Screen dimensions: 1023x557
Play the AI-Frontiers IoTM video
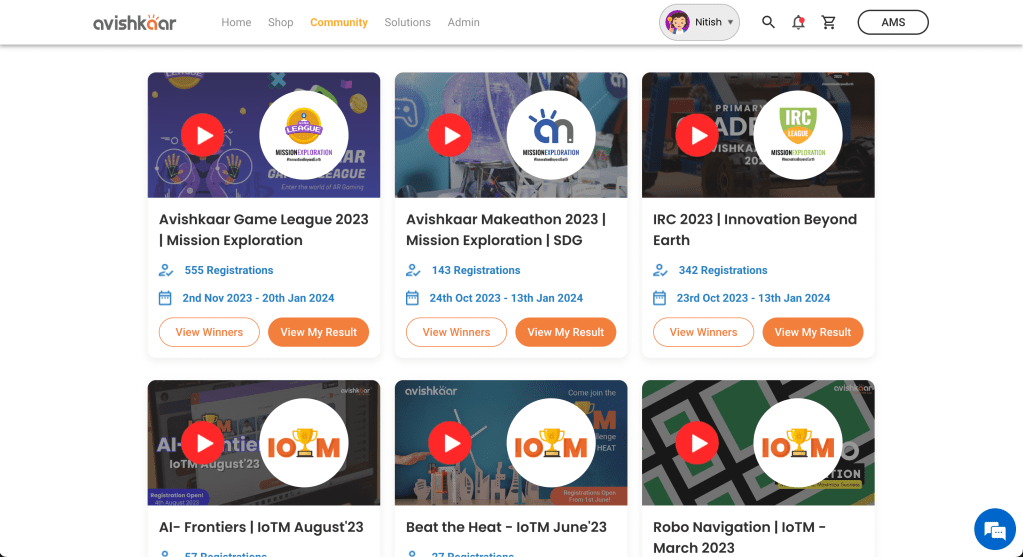pyautogui.click(x=203, y=442)
